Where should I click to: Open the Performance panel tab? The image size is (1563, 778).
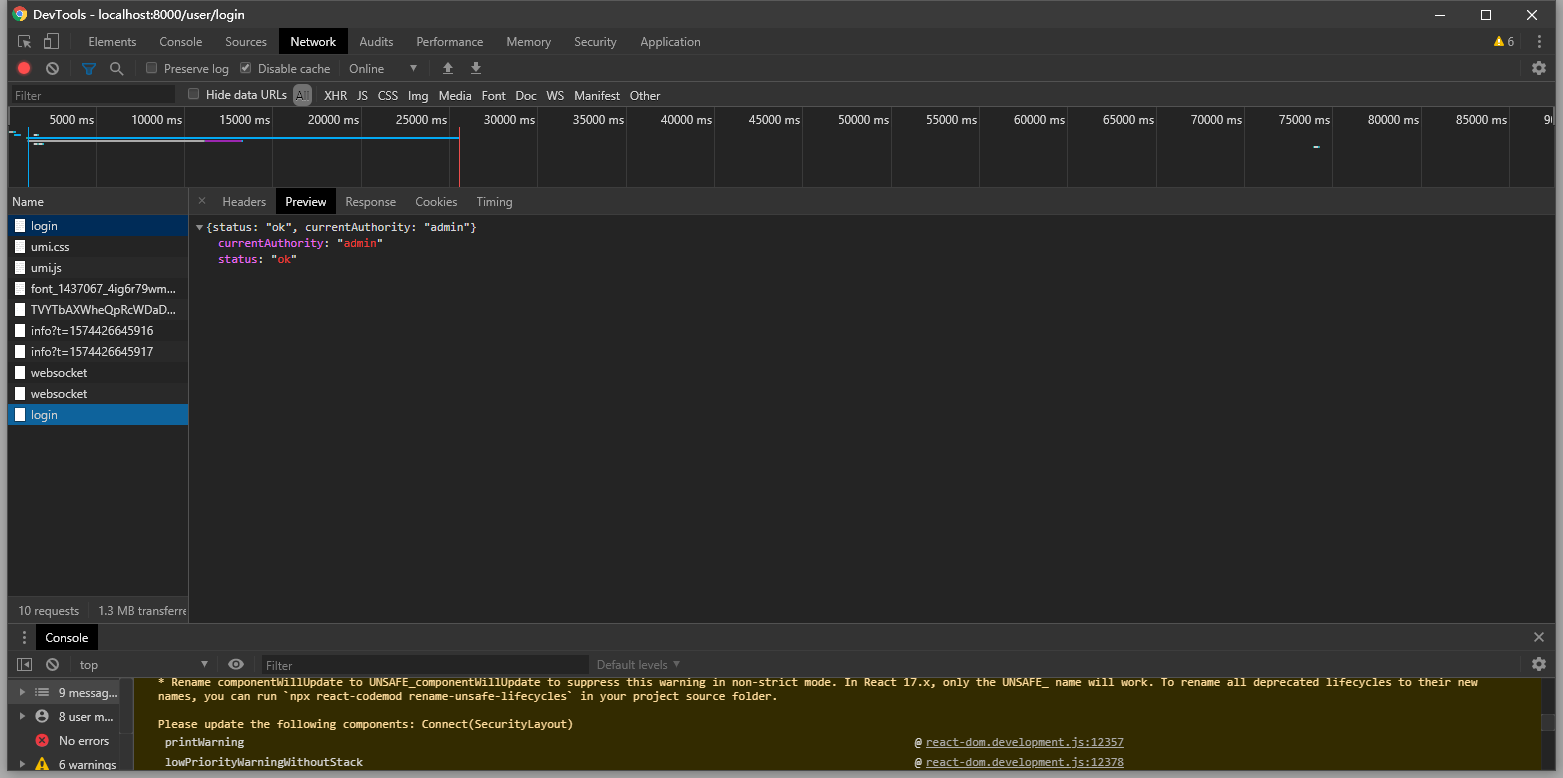point(450,42)
